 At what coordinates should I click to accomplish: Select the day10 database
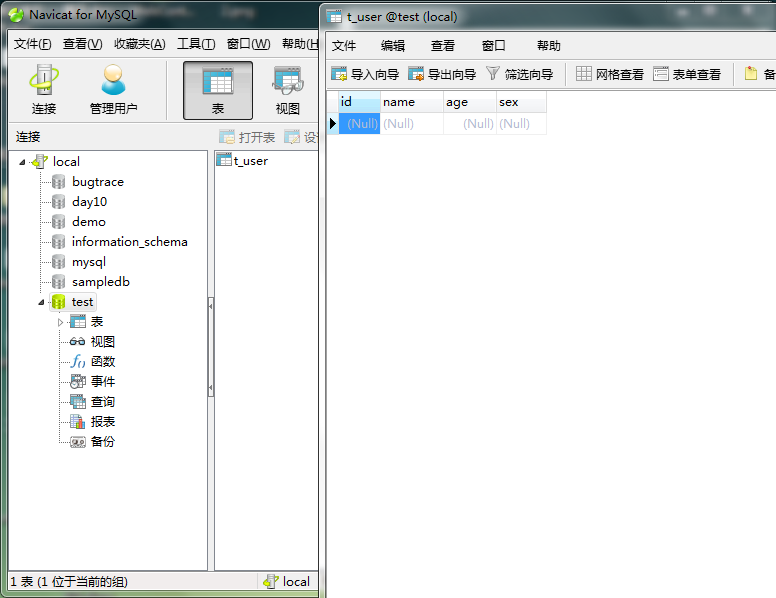click(x=89, y=202)
